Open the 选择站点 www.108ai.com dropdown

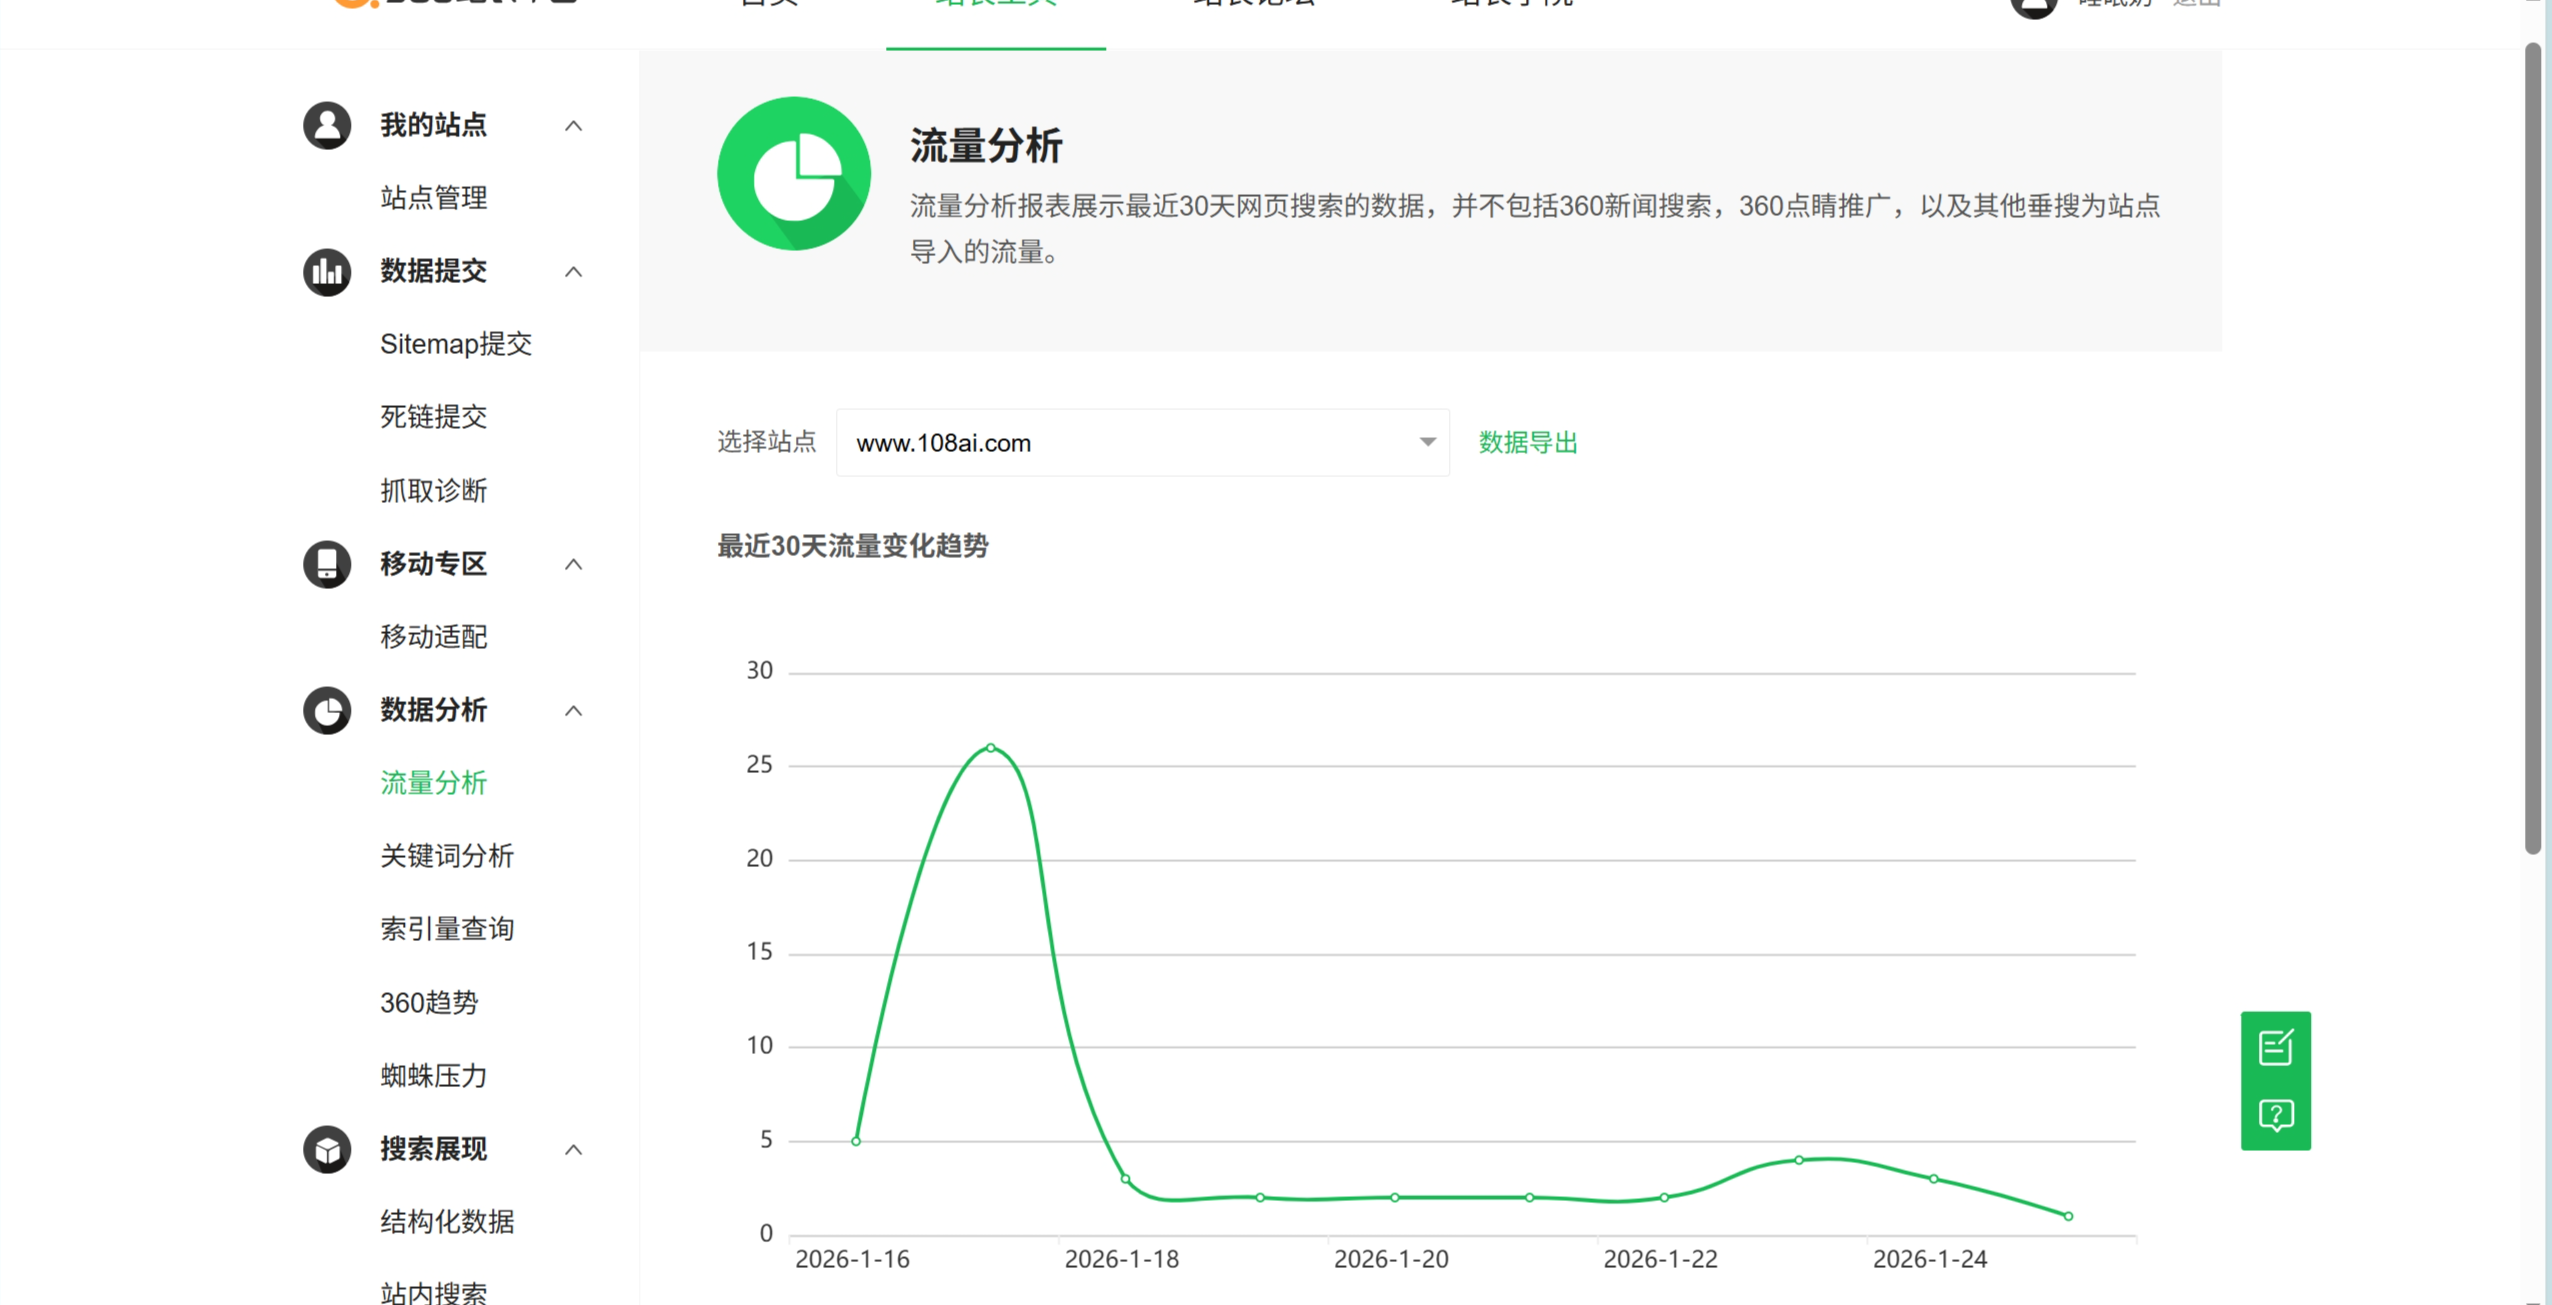click(1142, 442)
